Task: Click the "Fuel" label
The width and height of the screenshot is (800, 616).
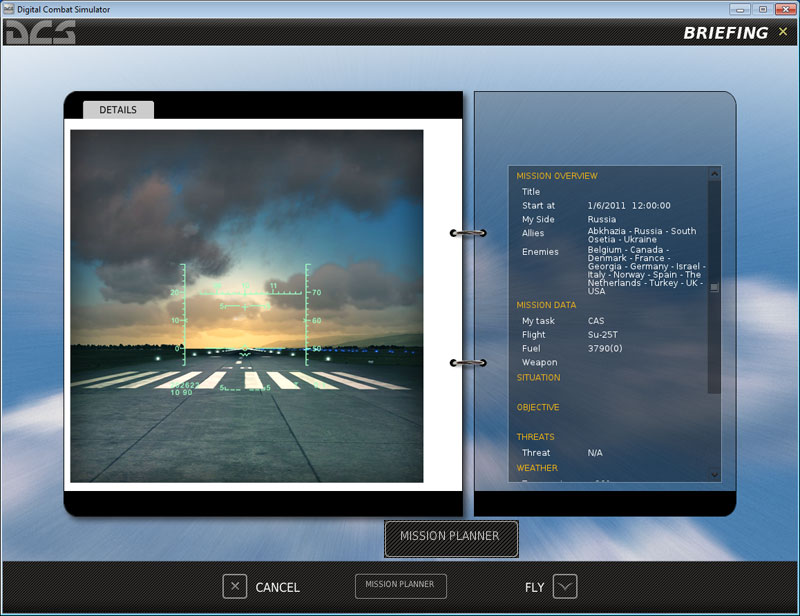Action: (531, 349)
